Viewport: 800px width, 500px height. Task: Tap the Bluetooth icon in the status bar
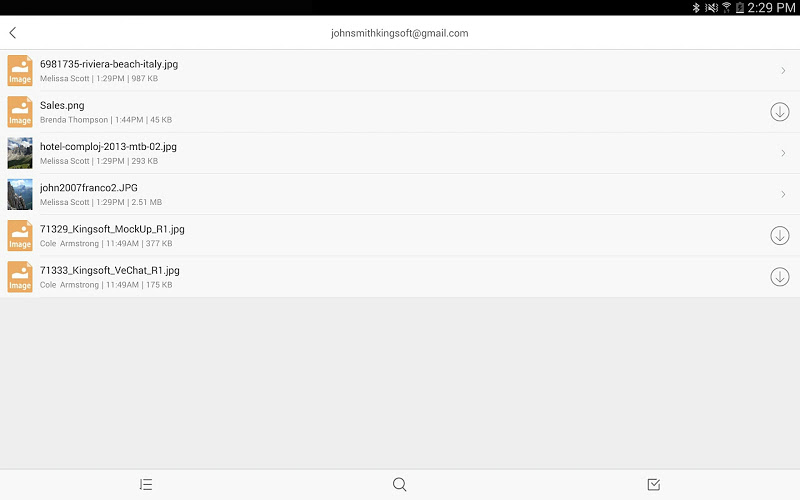pos(696,8)
